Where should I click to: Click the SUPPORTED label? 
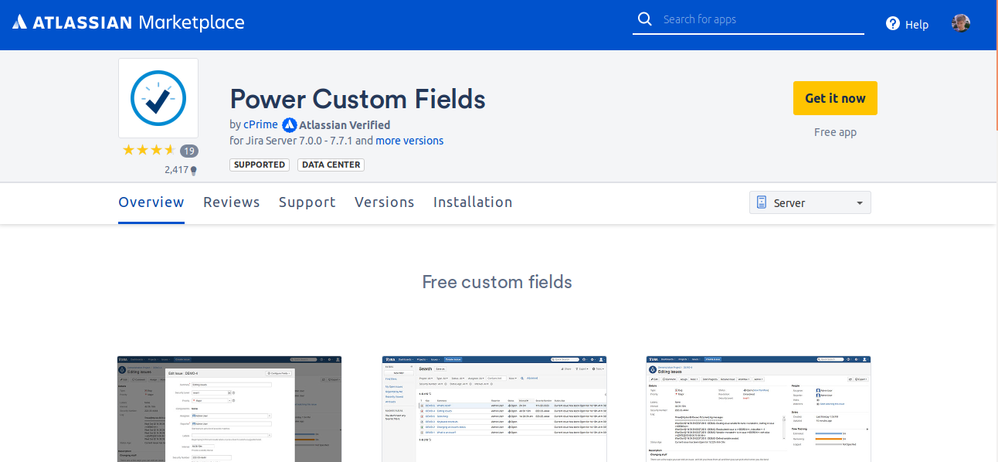click(x=260, y=165)
